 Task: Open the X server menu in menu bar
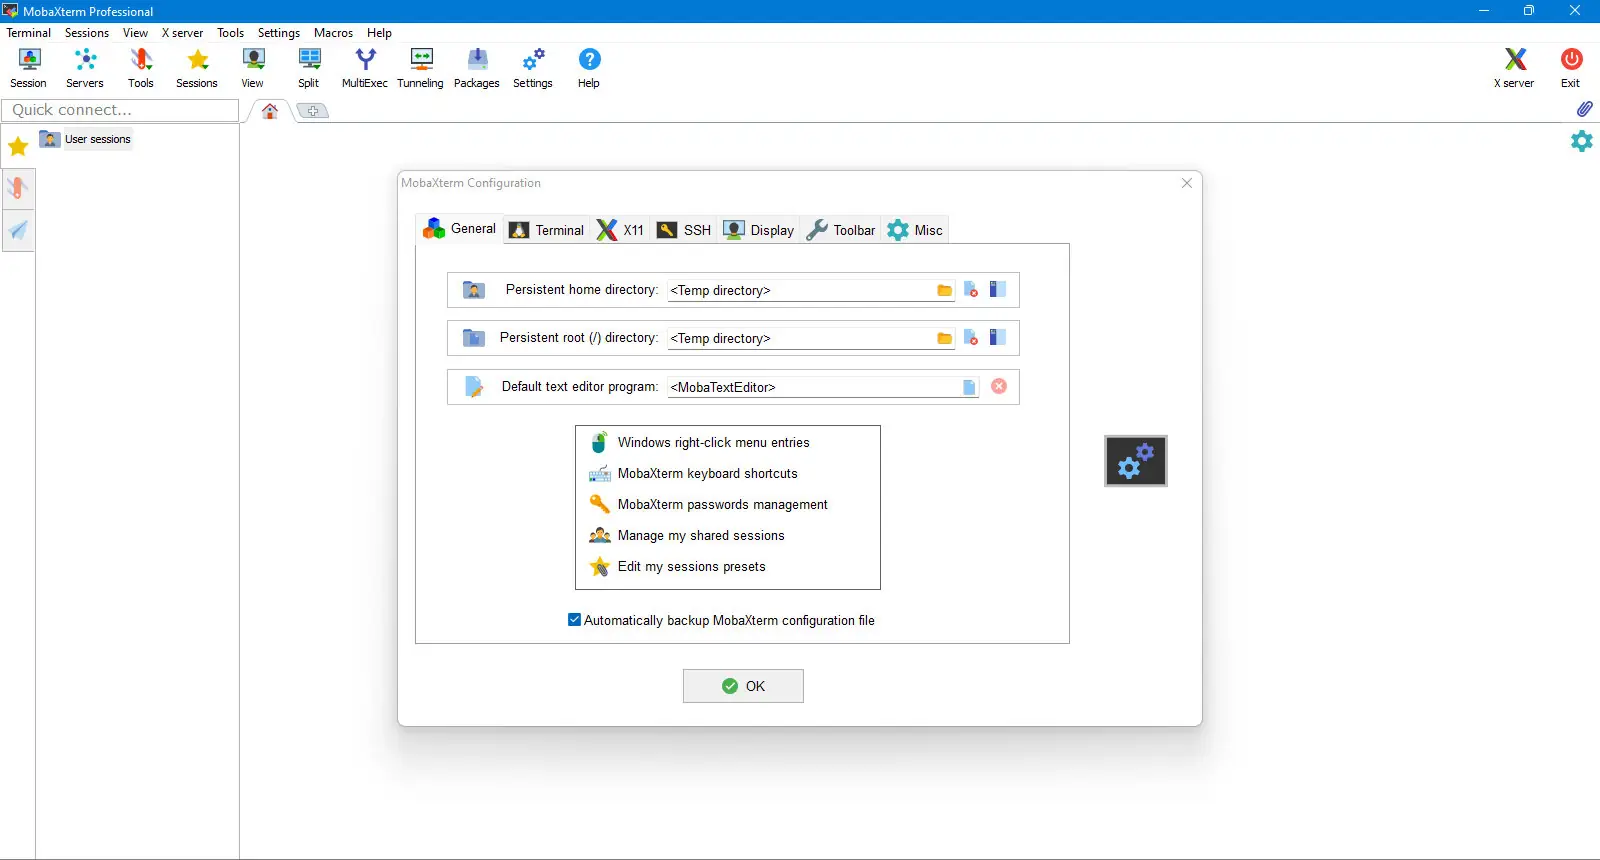(x=182, y=33)
